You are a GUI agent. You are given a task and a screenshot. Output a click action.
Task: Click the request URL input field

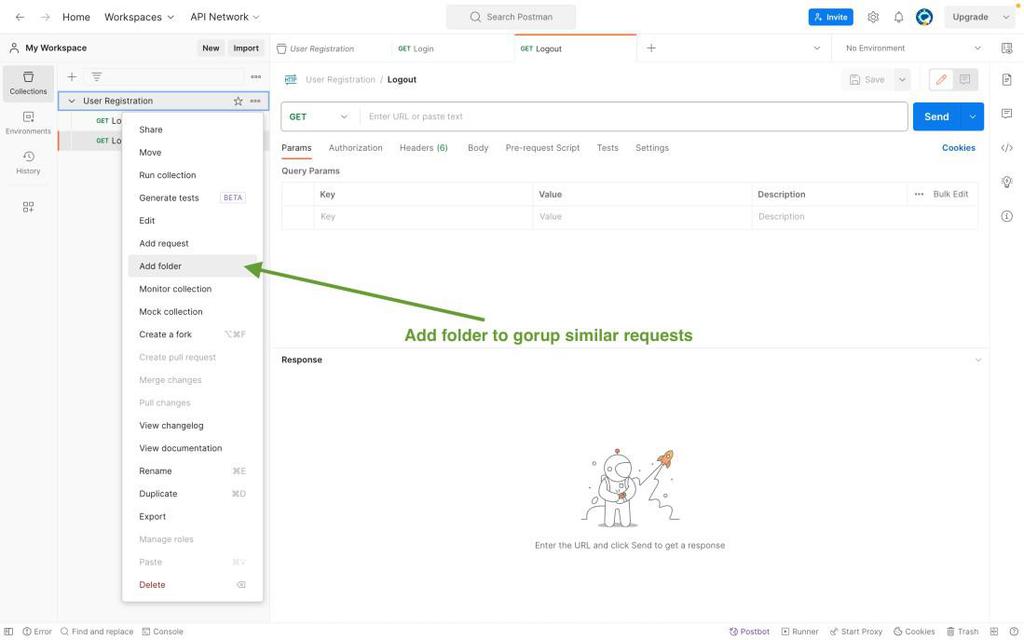[x=633, y=117]
